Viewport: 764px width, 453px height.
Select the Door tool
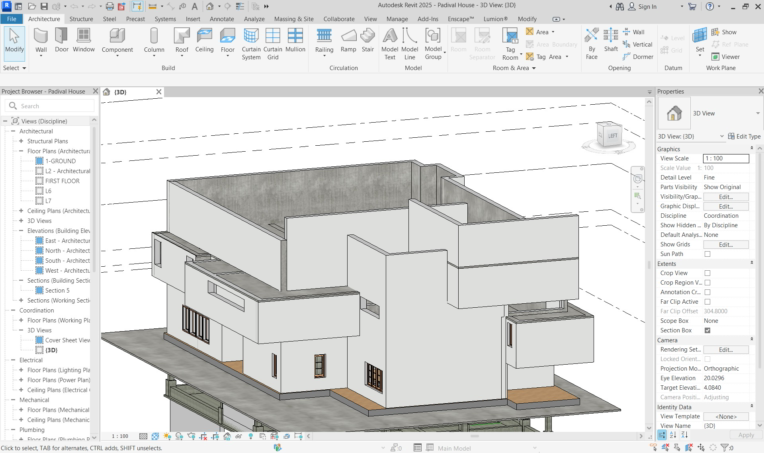point(61,40)
